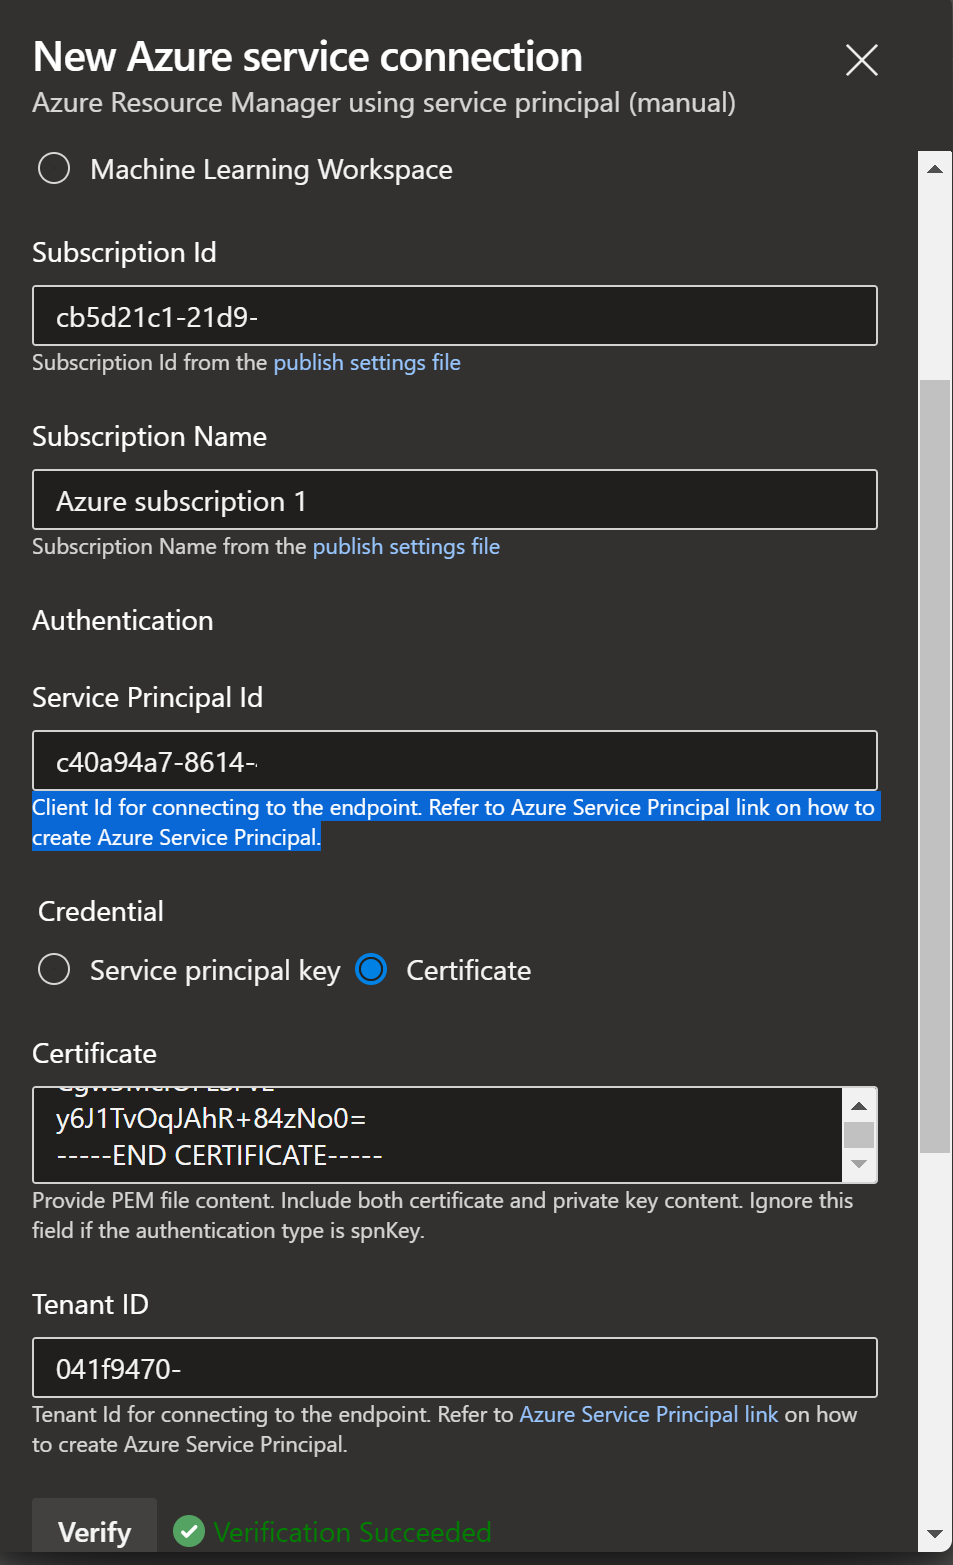Focus the Subscription Name input box

click(x=455, y=500)
